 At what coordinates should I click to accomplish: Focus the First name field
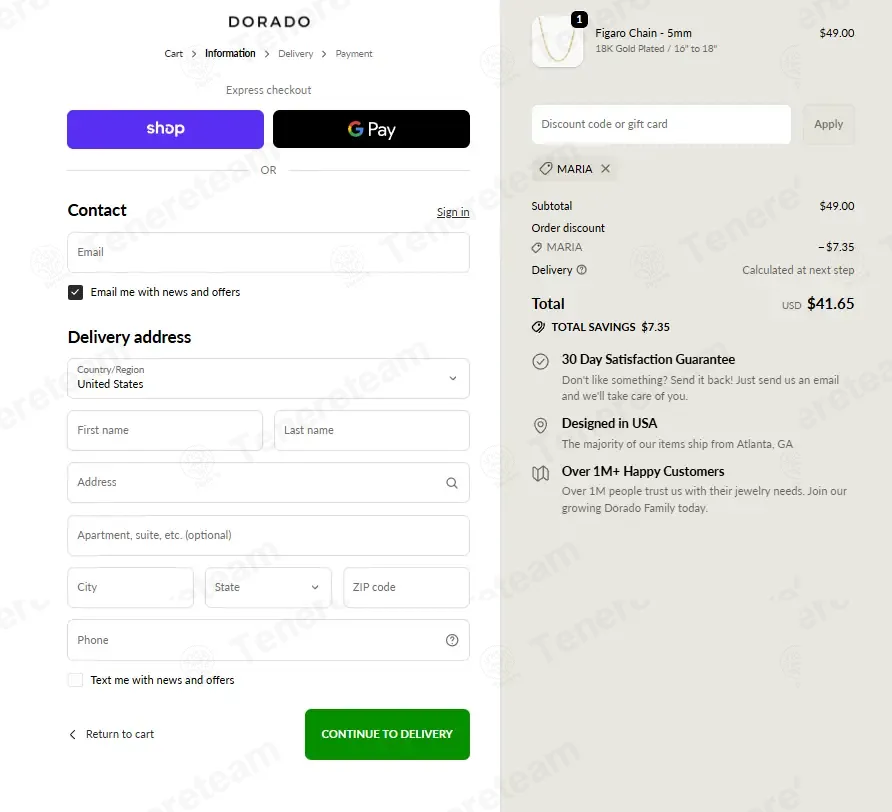tap(165, 430)
